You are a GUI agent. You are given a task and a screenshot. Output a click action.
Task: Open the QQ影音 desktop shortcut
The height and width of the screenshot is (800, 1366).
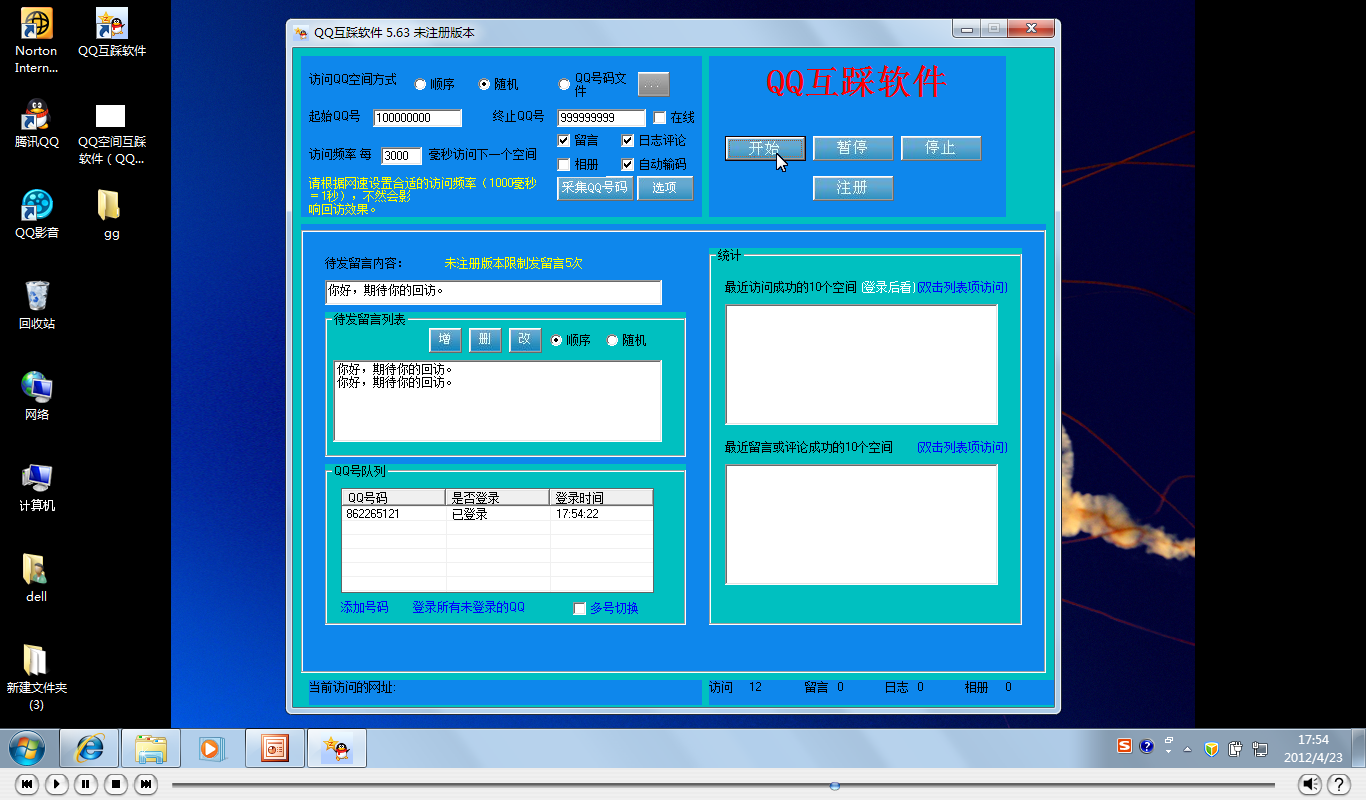click(x=37, y=215)
